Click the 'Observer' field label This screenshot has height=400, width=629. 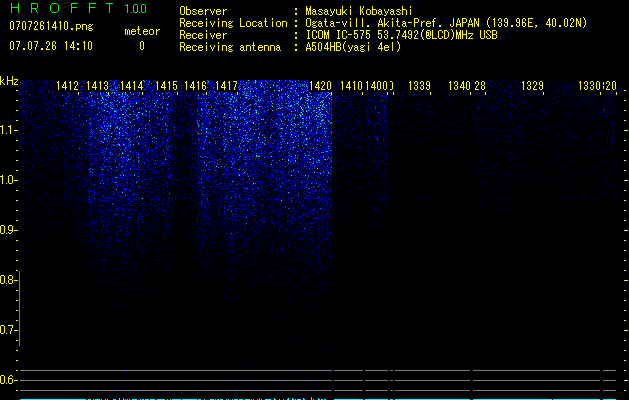[203, 11]
